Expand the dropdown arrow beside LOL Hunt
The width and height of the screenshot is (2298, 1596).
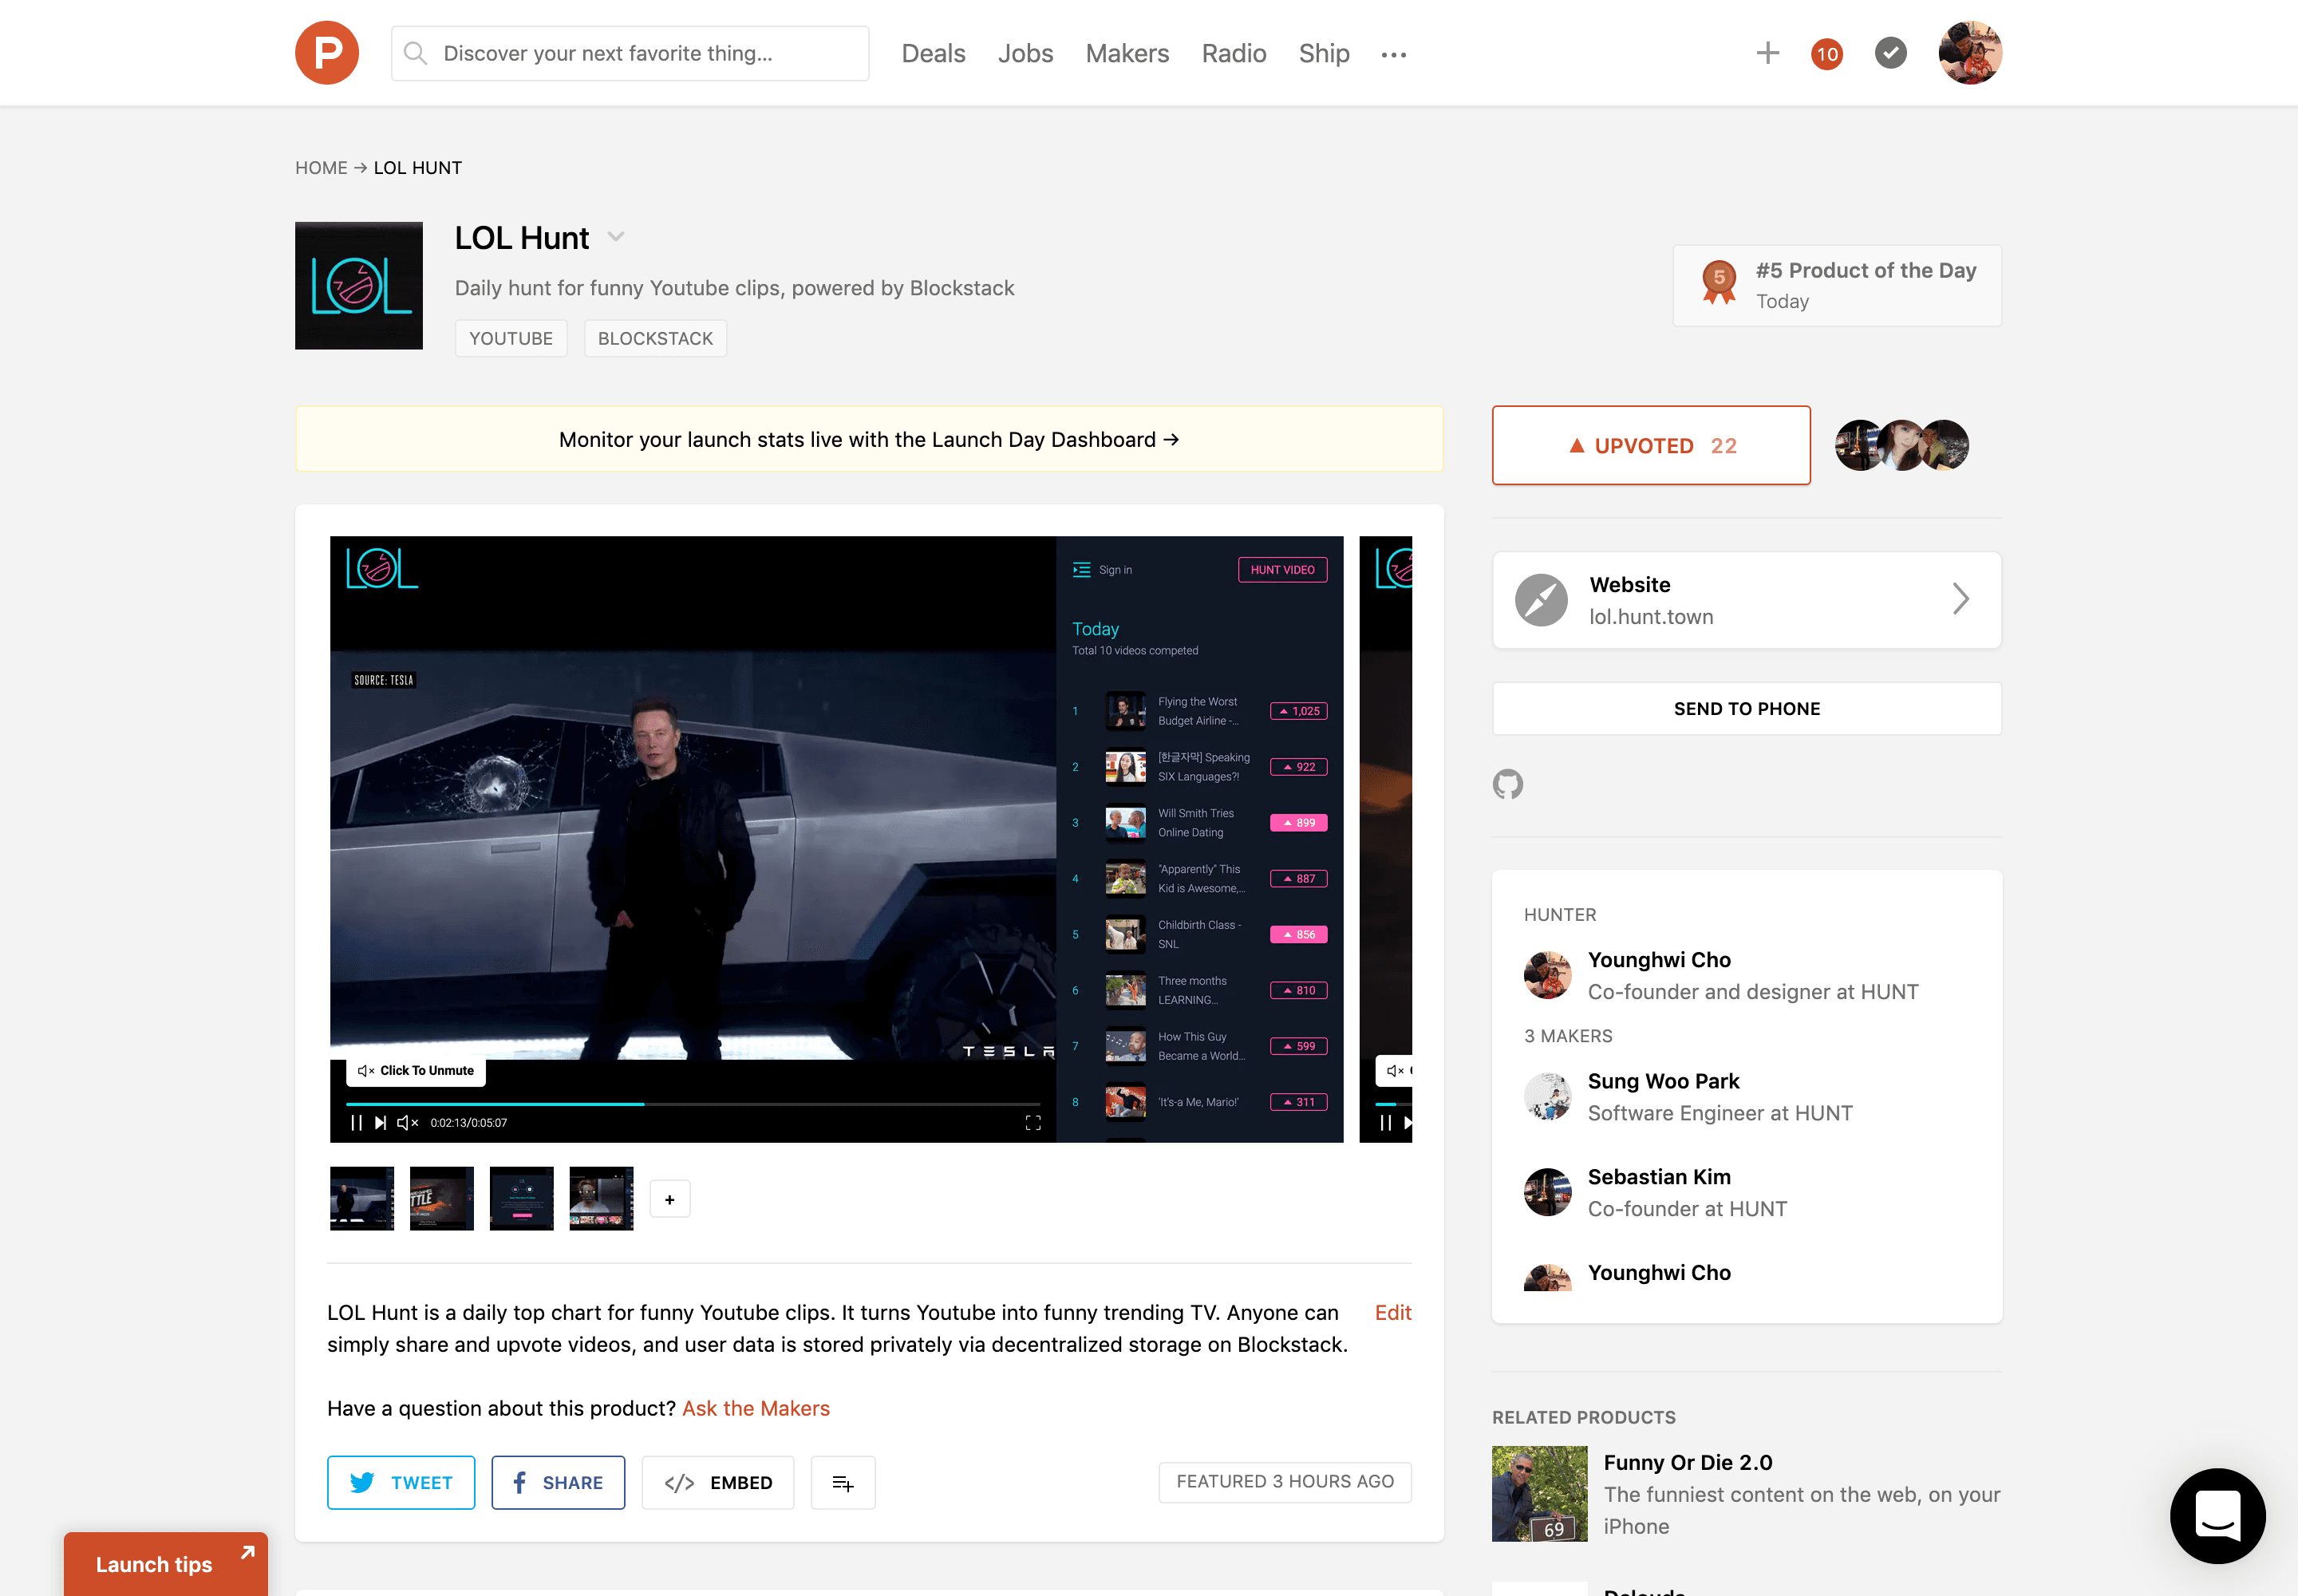[616, 237]
